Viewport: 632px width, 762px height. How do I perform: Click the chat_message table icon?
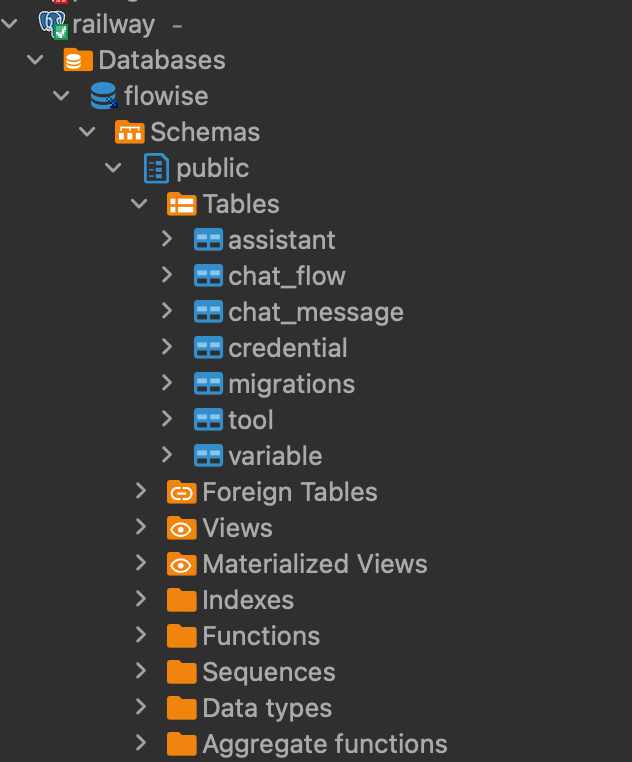pos(208,312)
